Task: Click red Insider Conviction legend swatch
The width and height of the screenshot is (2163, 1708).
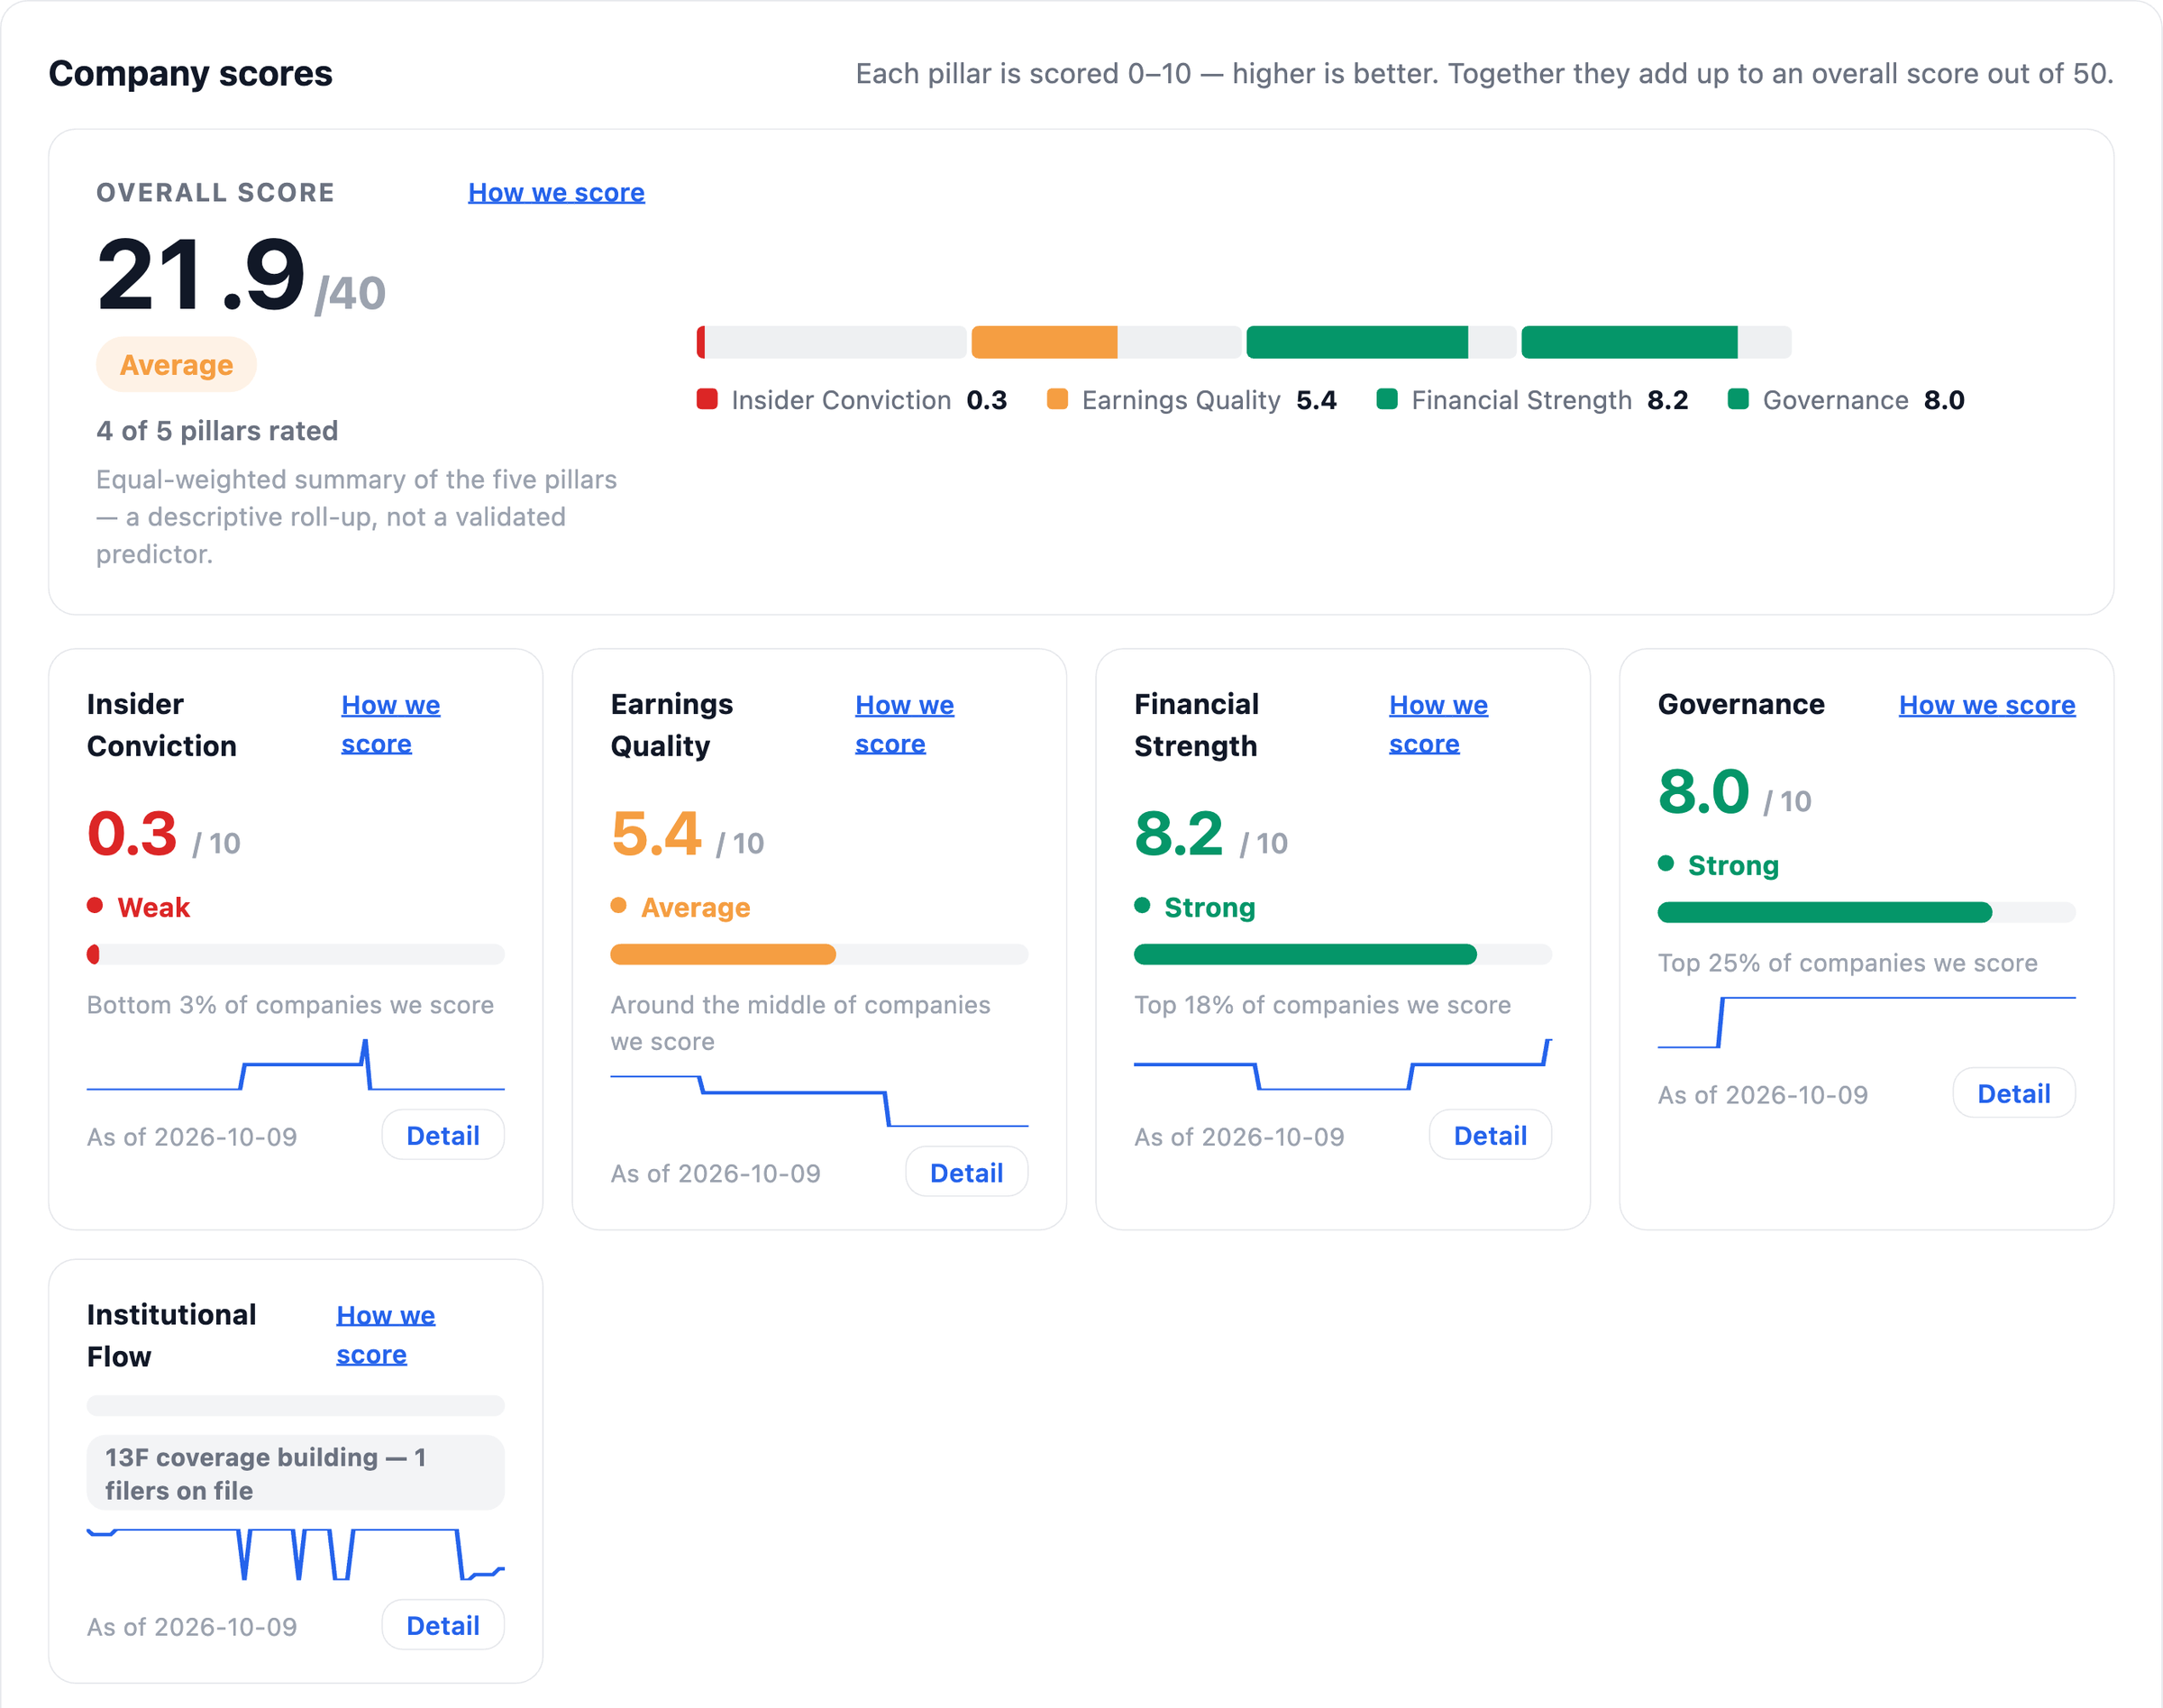Action: (707, 399)
